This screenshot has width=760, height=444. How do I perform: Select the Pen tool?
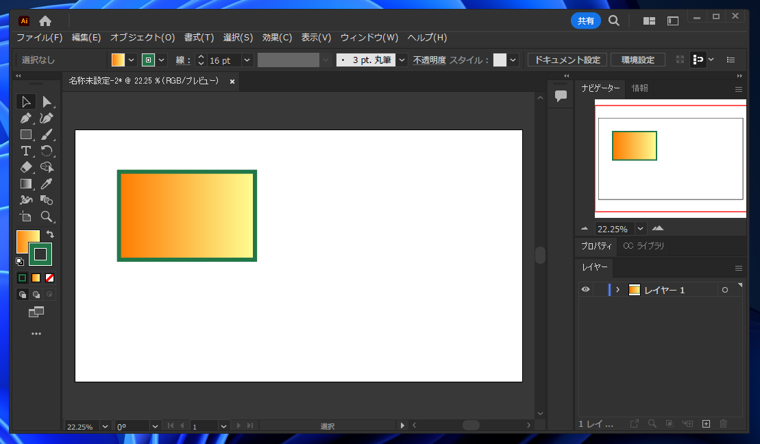26,118
